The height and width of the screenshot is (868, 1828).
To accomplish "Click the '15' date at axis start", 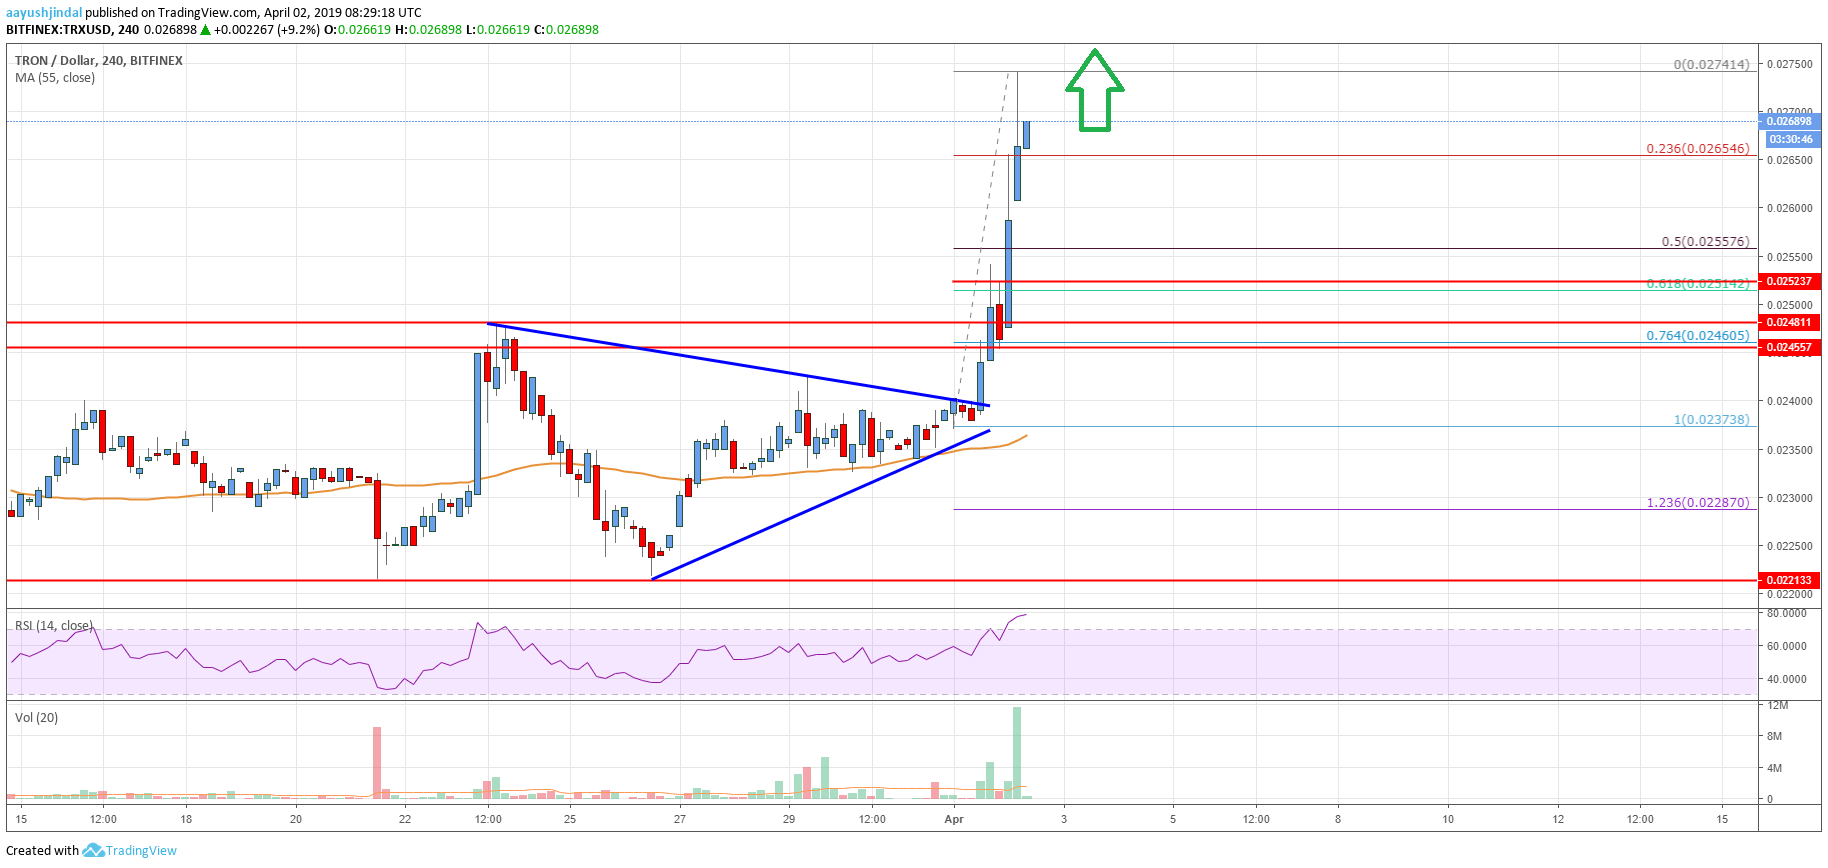I will point(21,819).
